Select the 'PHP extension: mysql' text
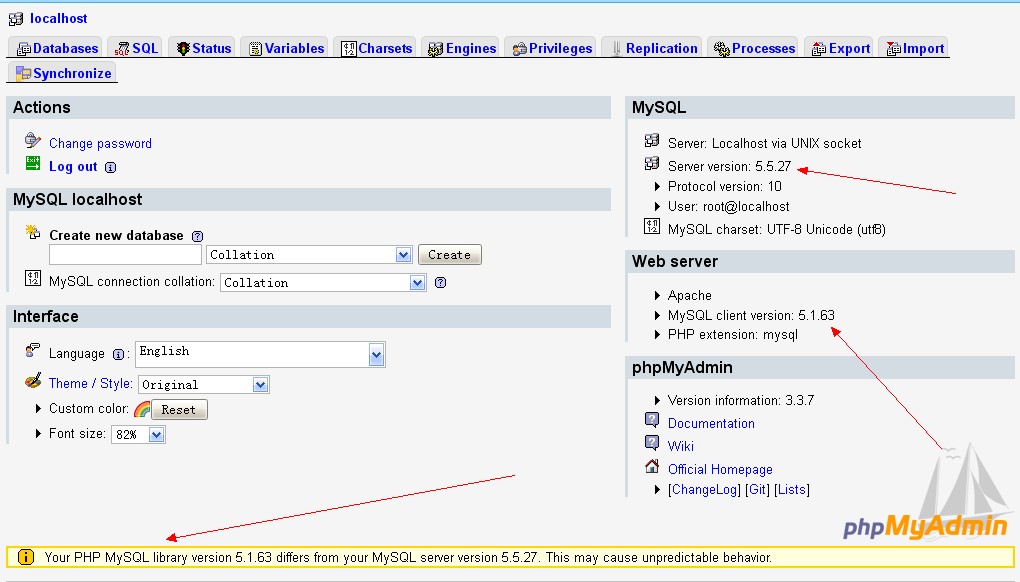 732,334
